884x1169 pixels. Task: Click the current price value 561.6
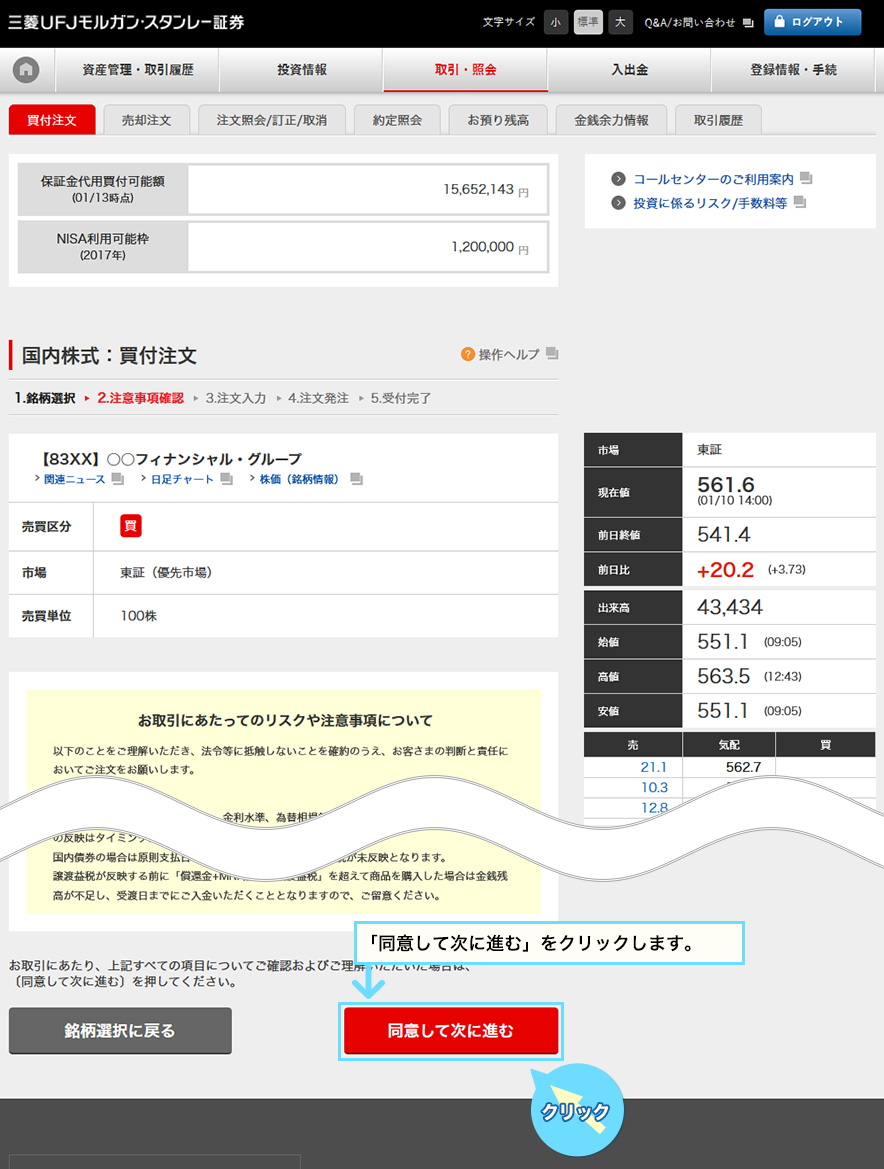[725, 485]
